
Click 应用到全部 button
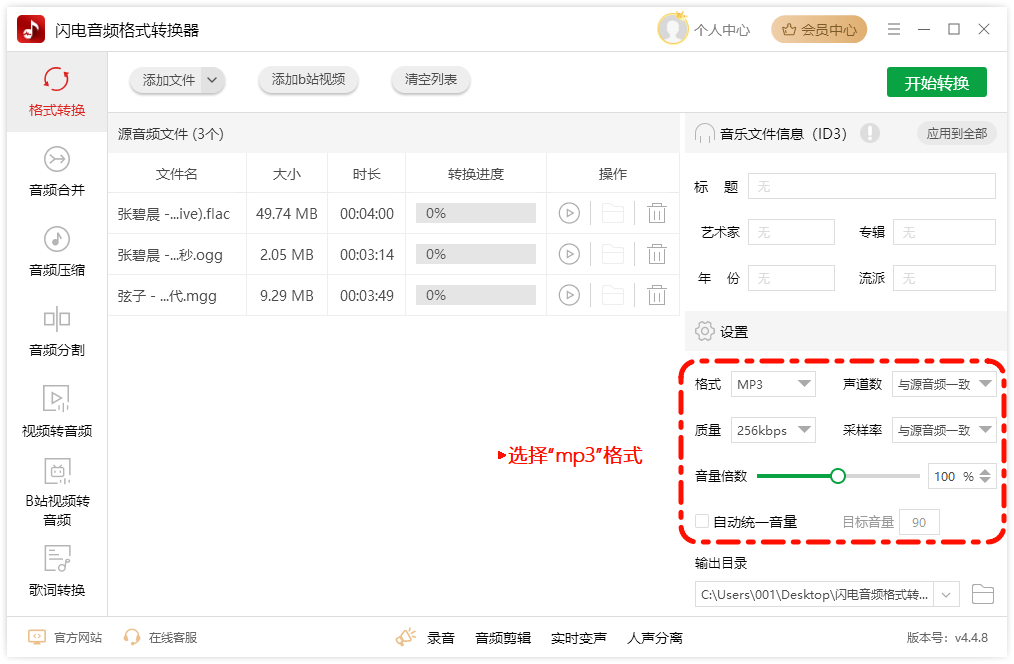956,133
